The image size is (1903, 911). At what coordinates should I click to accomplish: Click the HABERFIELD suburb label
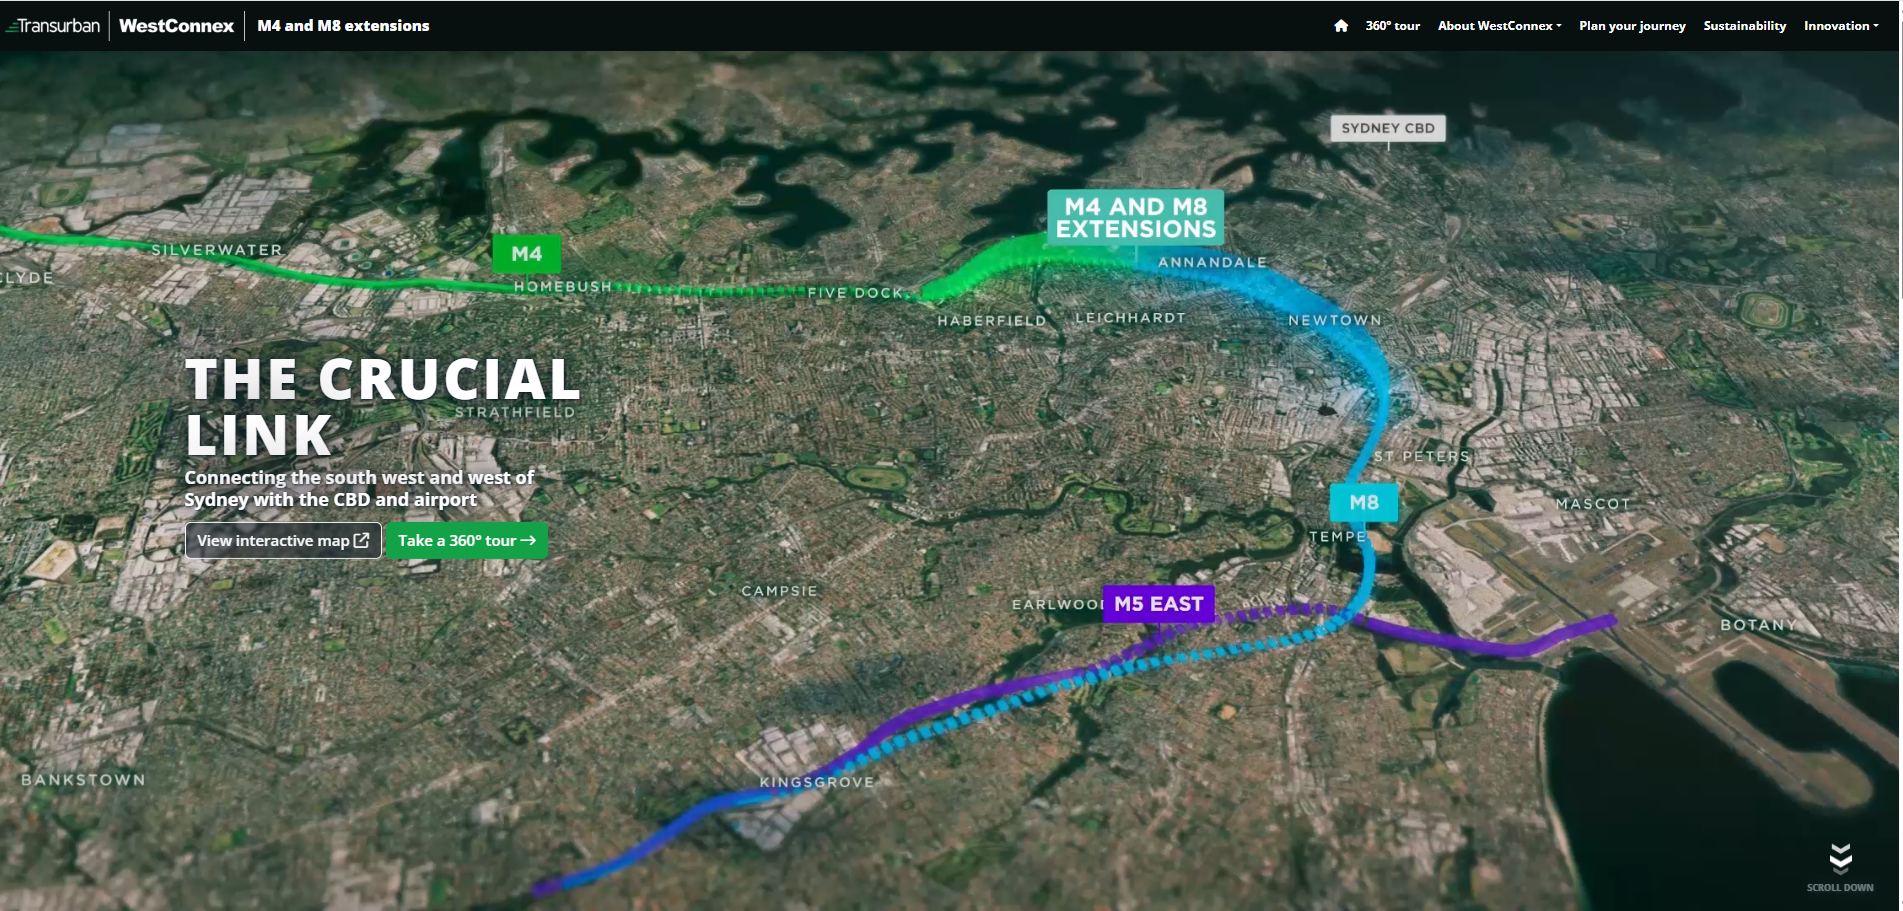pyautogui.click(x=992, y=321)
